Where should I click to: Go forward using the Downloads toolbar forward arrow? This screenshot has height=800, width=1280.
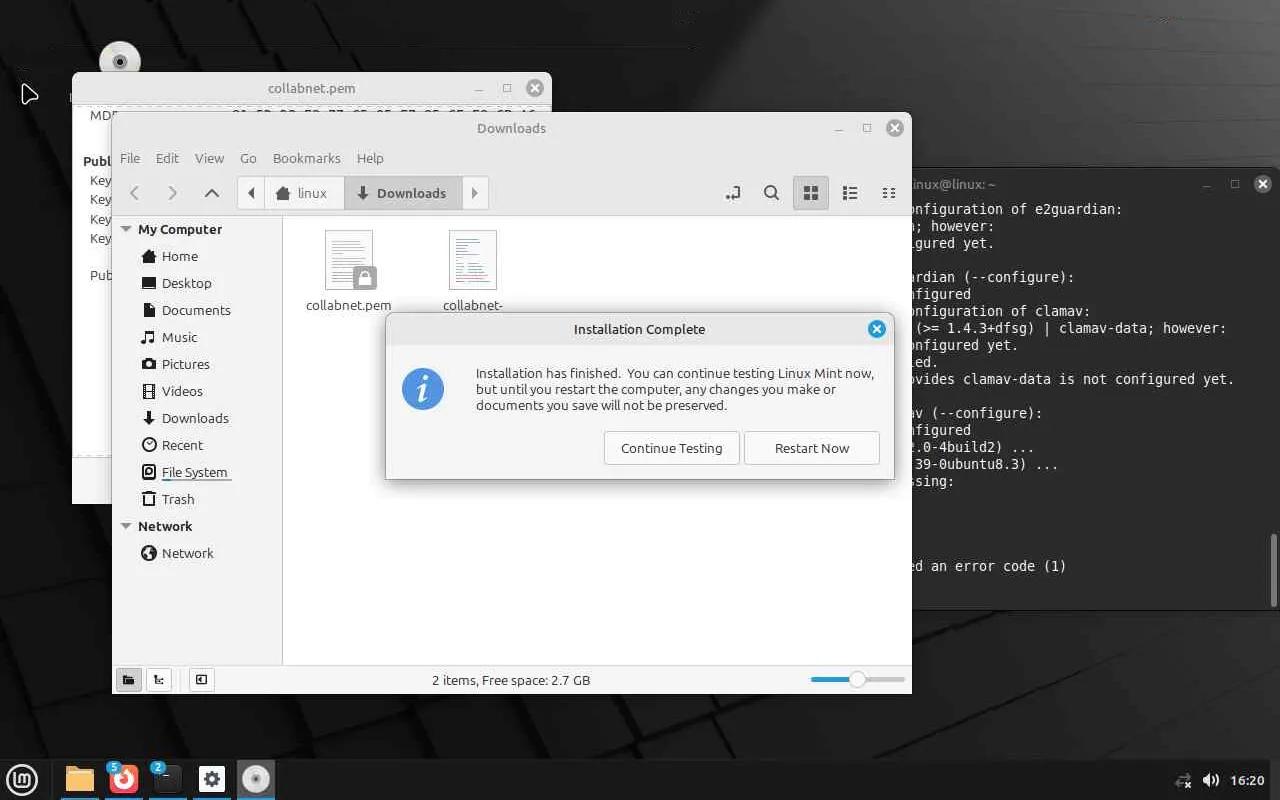(172, 193)
